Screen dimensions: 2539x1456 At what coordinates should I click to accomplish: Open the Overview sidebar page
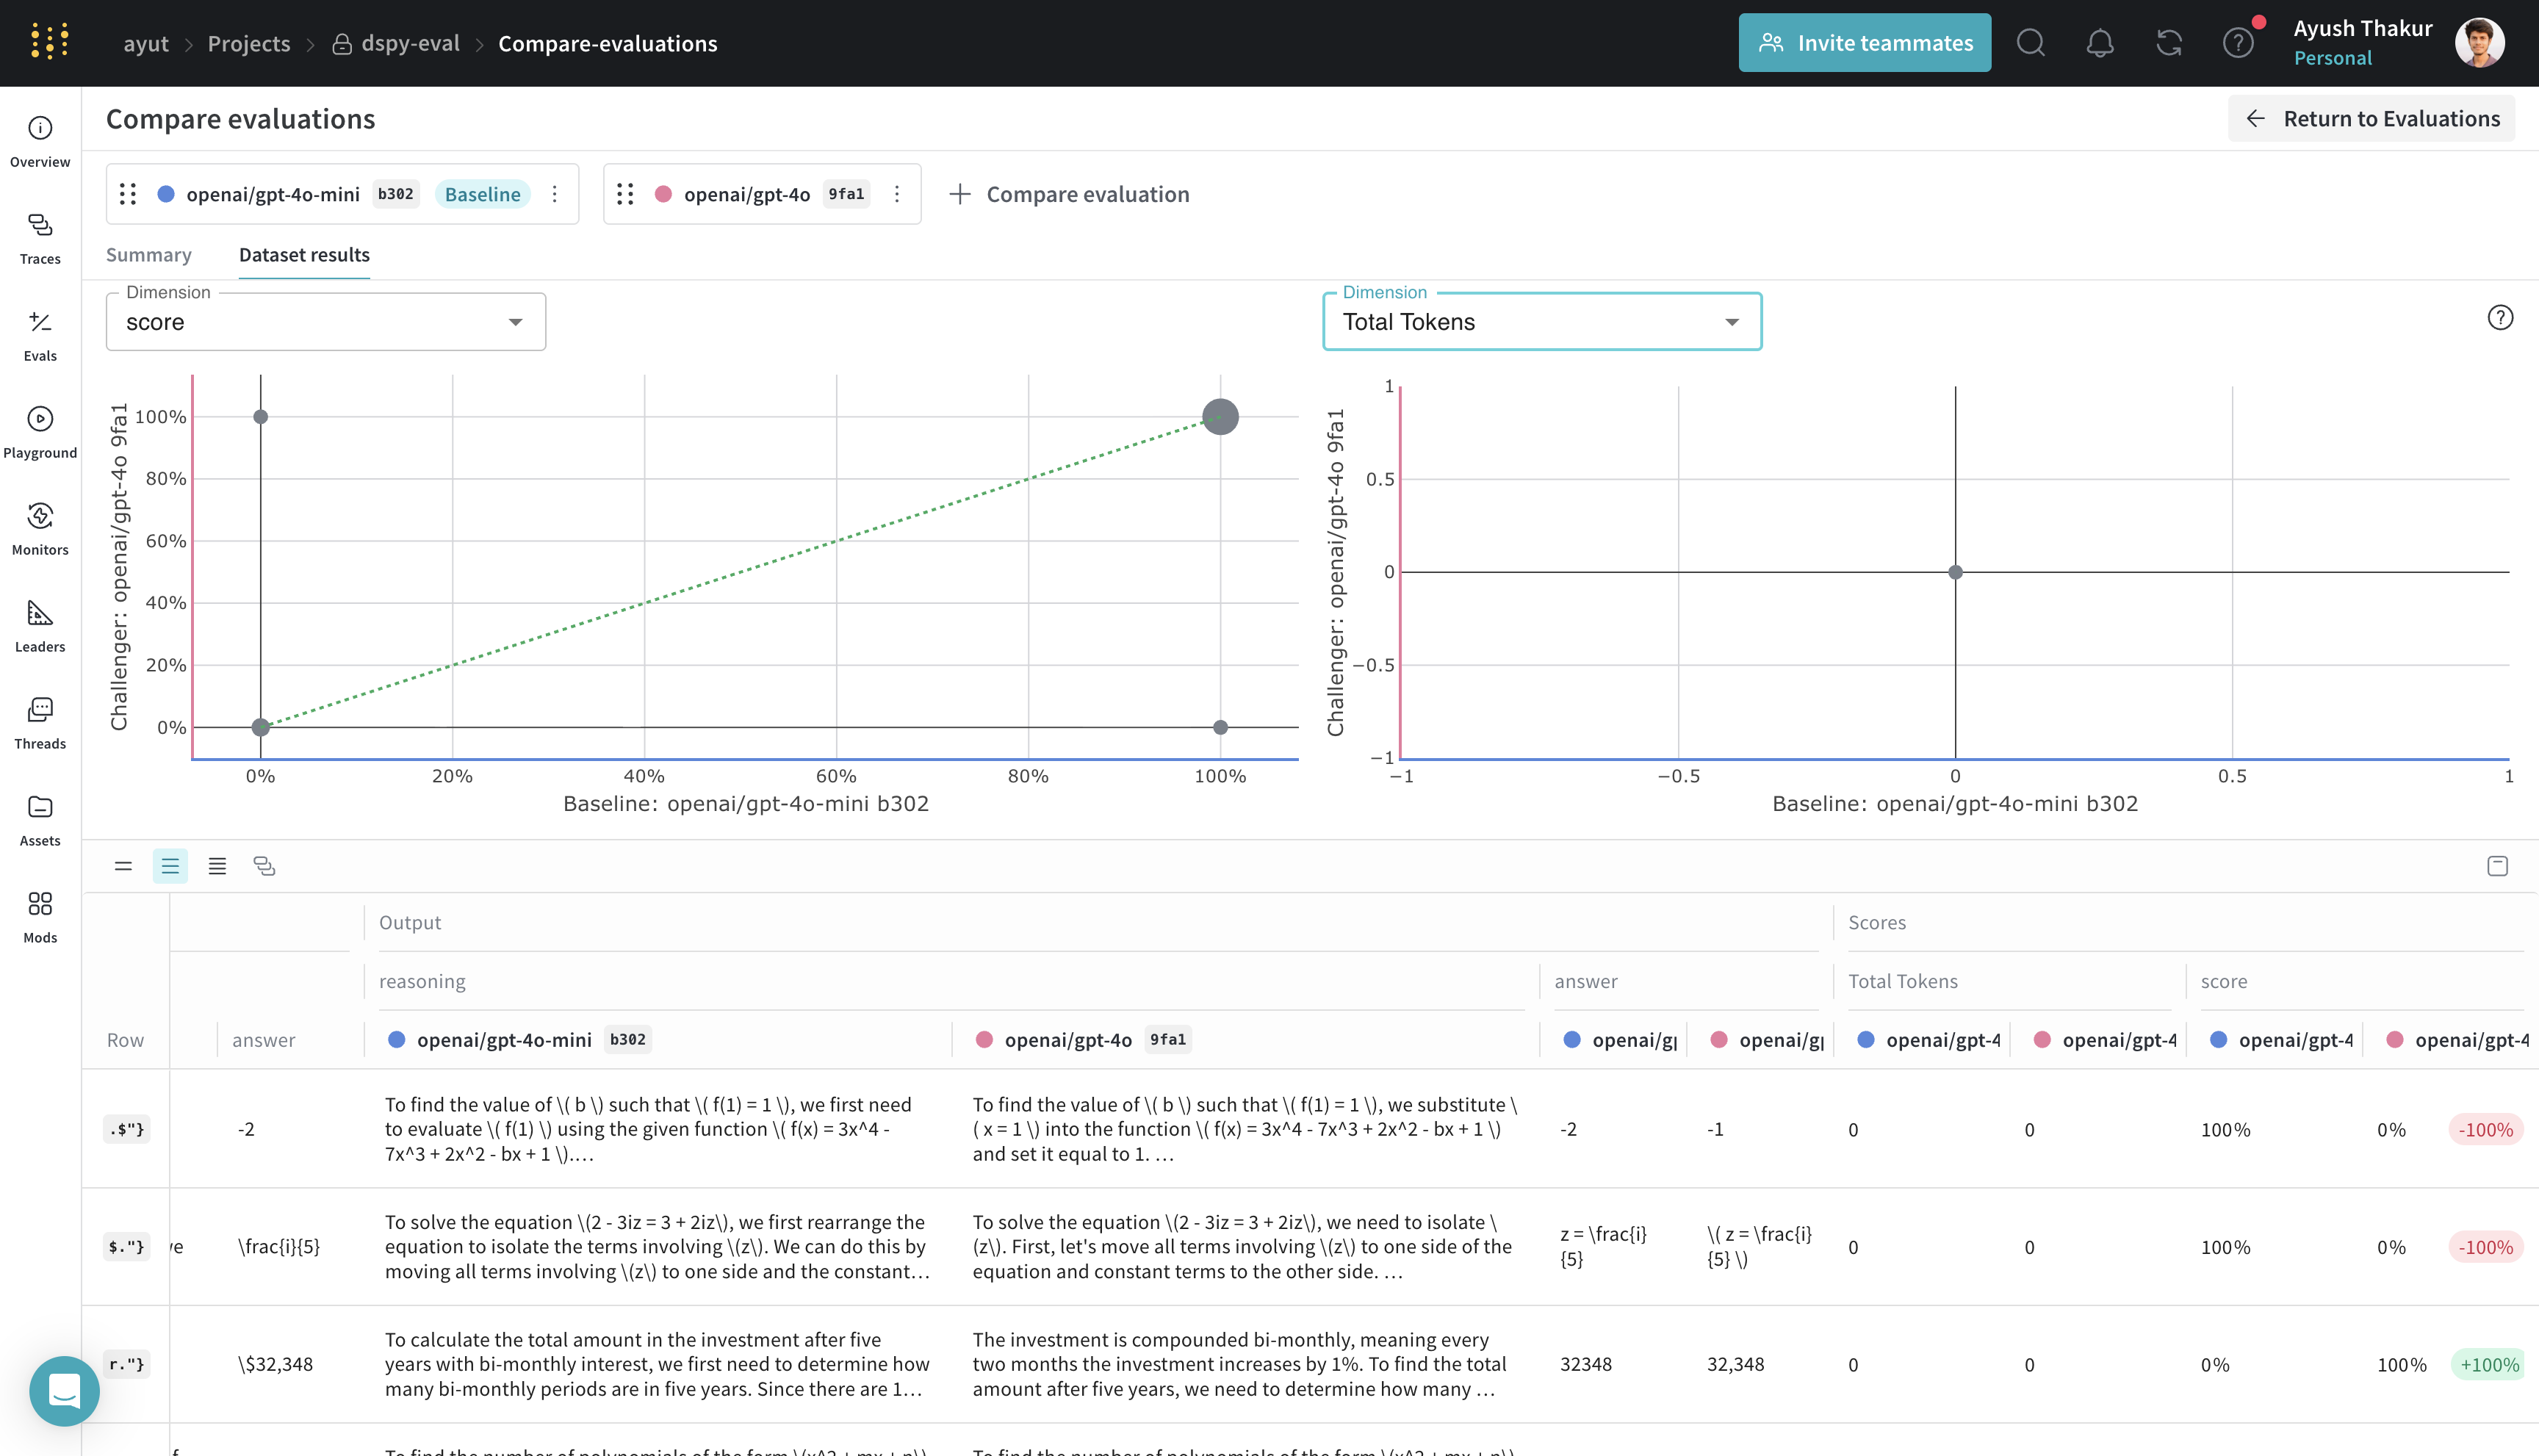point(40,141)
